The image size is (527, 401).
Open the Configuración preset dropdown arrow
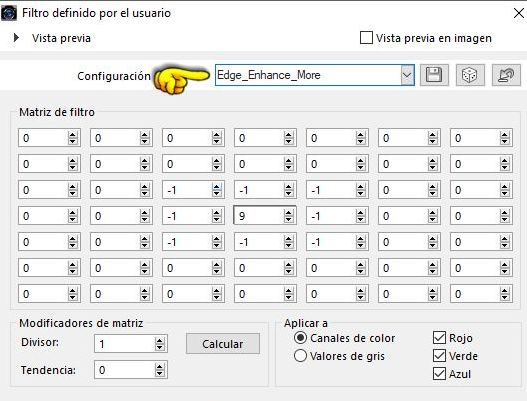pos(407,75)
